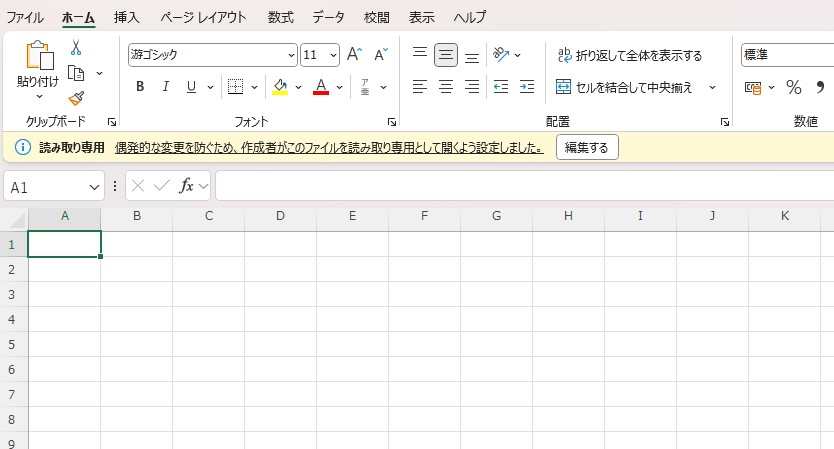
Task: Click the info icon in read-only bar
Action: click(22, 147)
